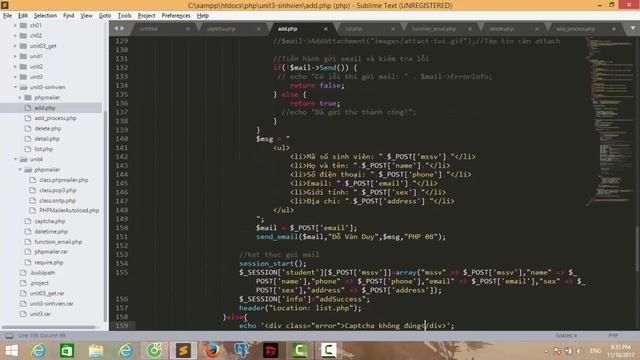Screen dimensions: 640x360
Task: Open the File menu
Action: click(x=7, y=16)
